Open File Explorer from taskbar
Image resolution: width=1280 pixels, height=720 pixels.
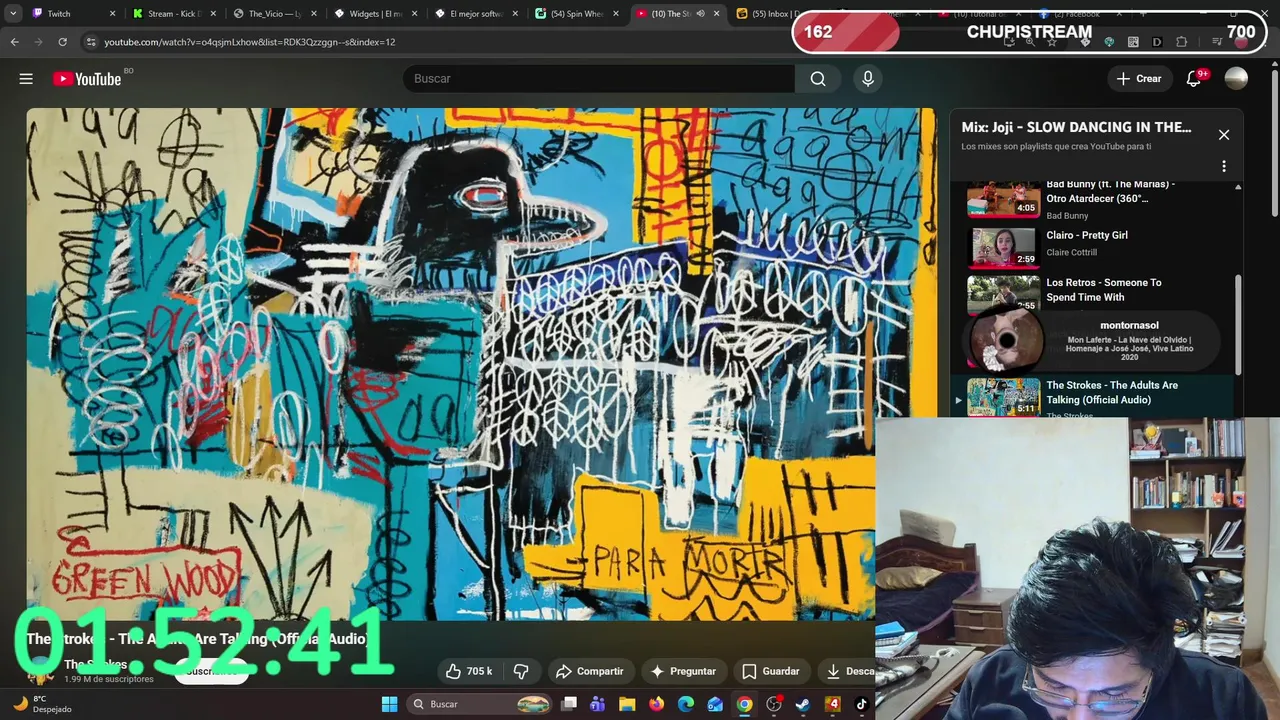click(x=627, y=704)
